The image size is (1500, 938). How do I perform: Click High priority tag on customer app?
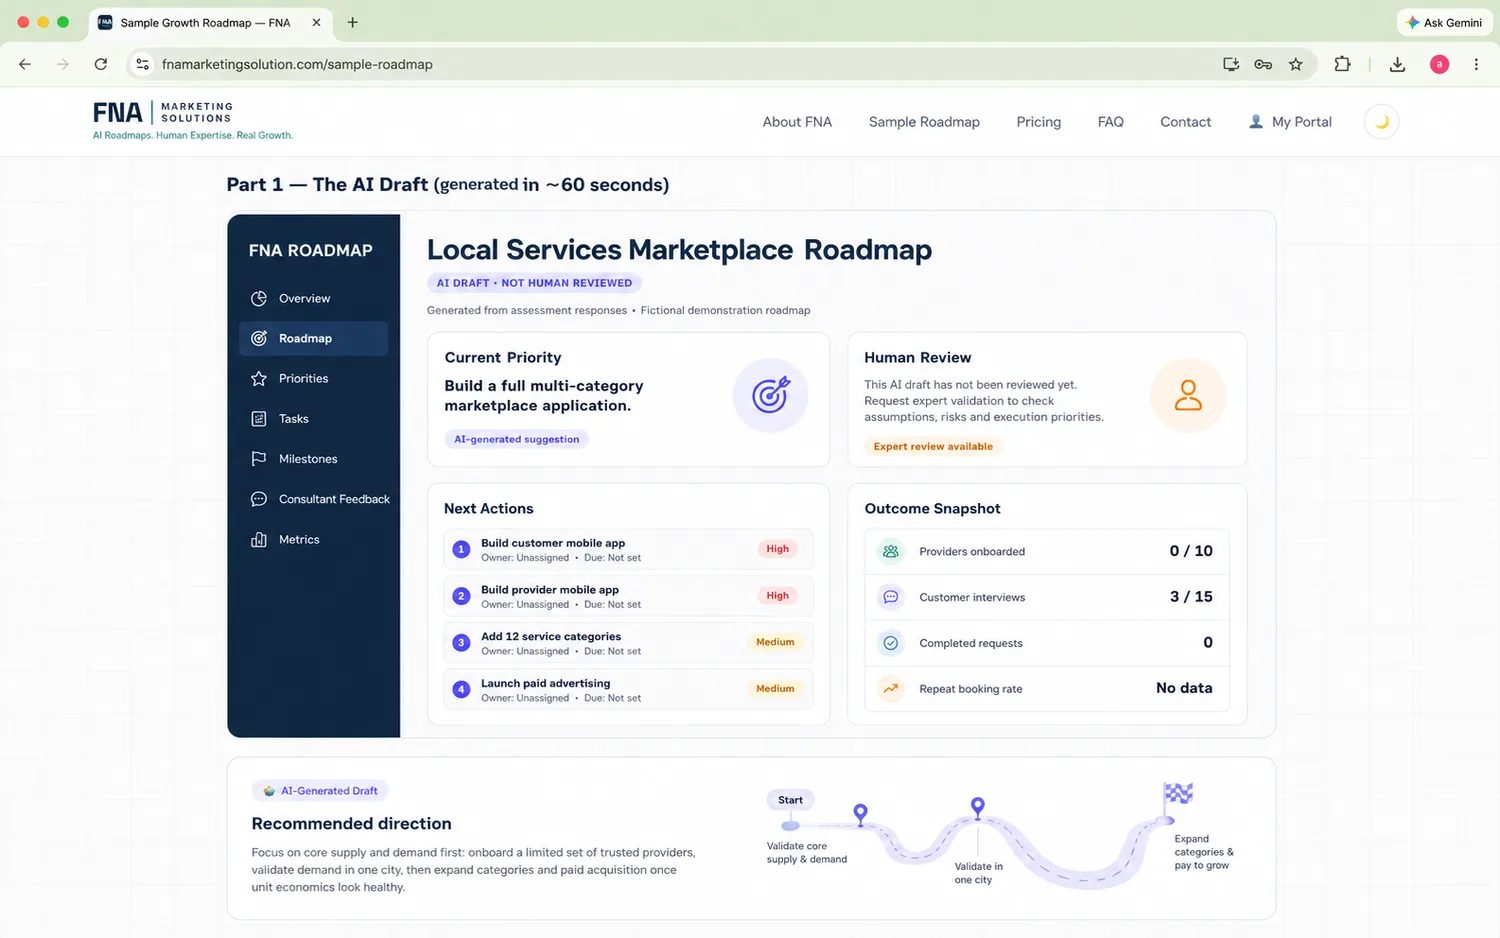coord(777,549)
